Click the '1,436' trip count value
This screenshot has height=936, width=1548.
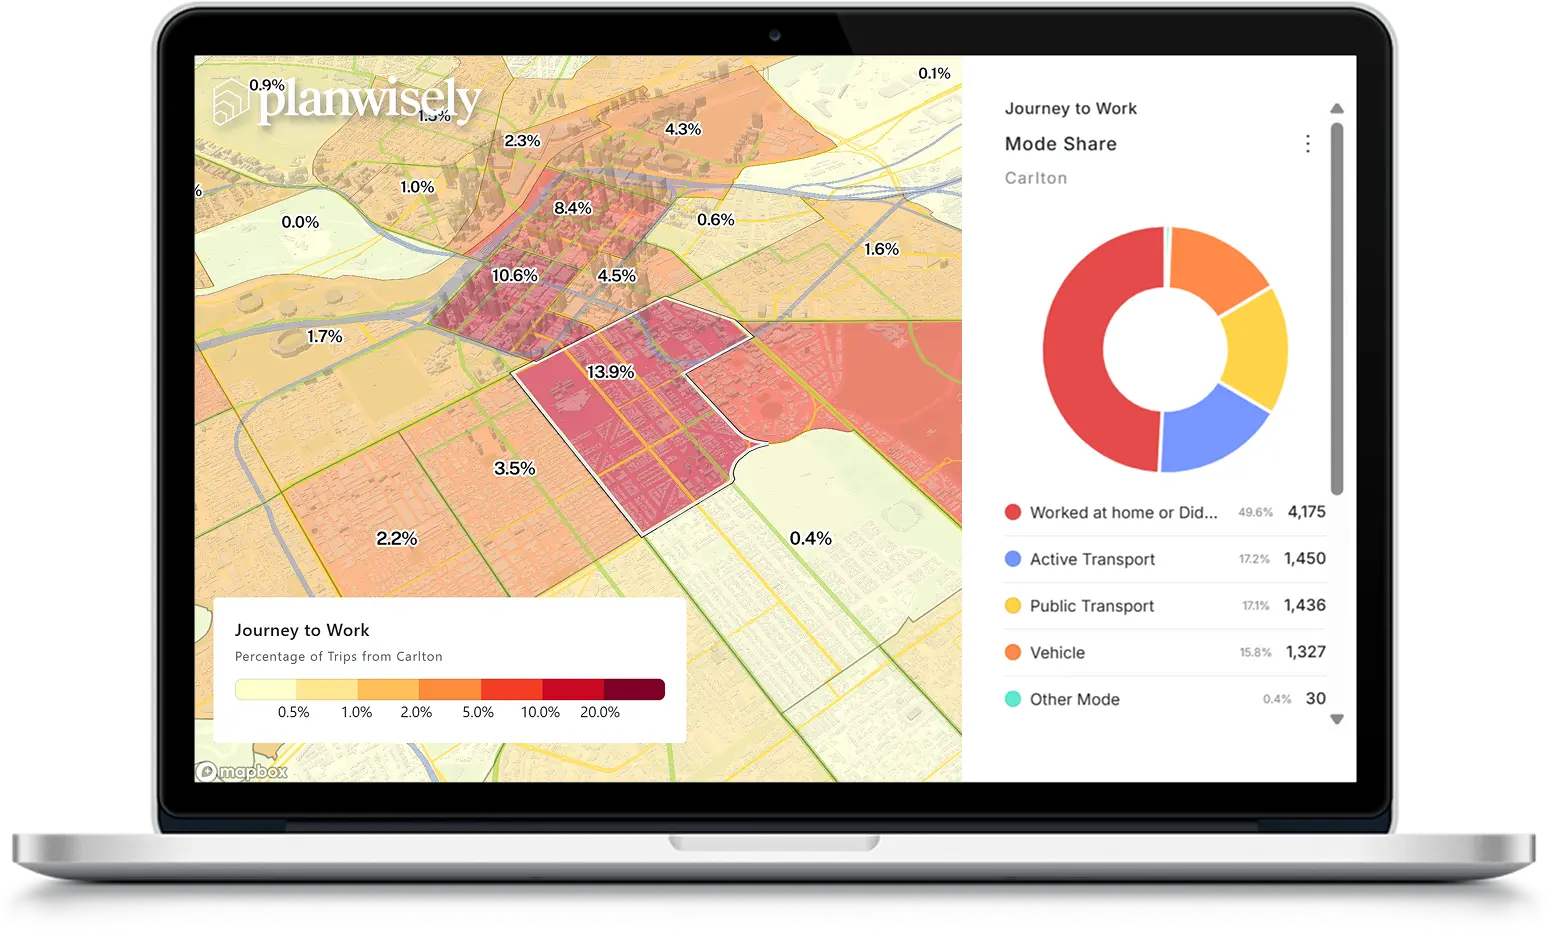coord(1305,605)
